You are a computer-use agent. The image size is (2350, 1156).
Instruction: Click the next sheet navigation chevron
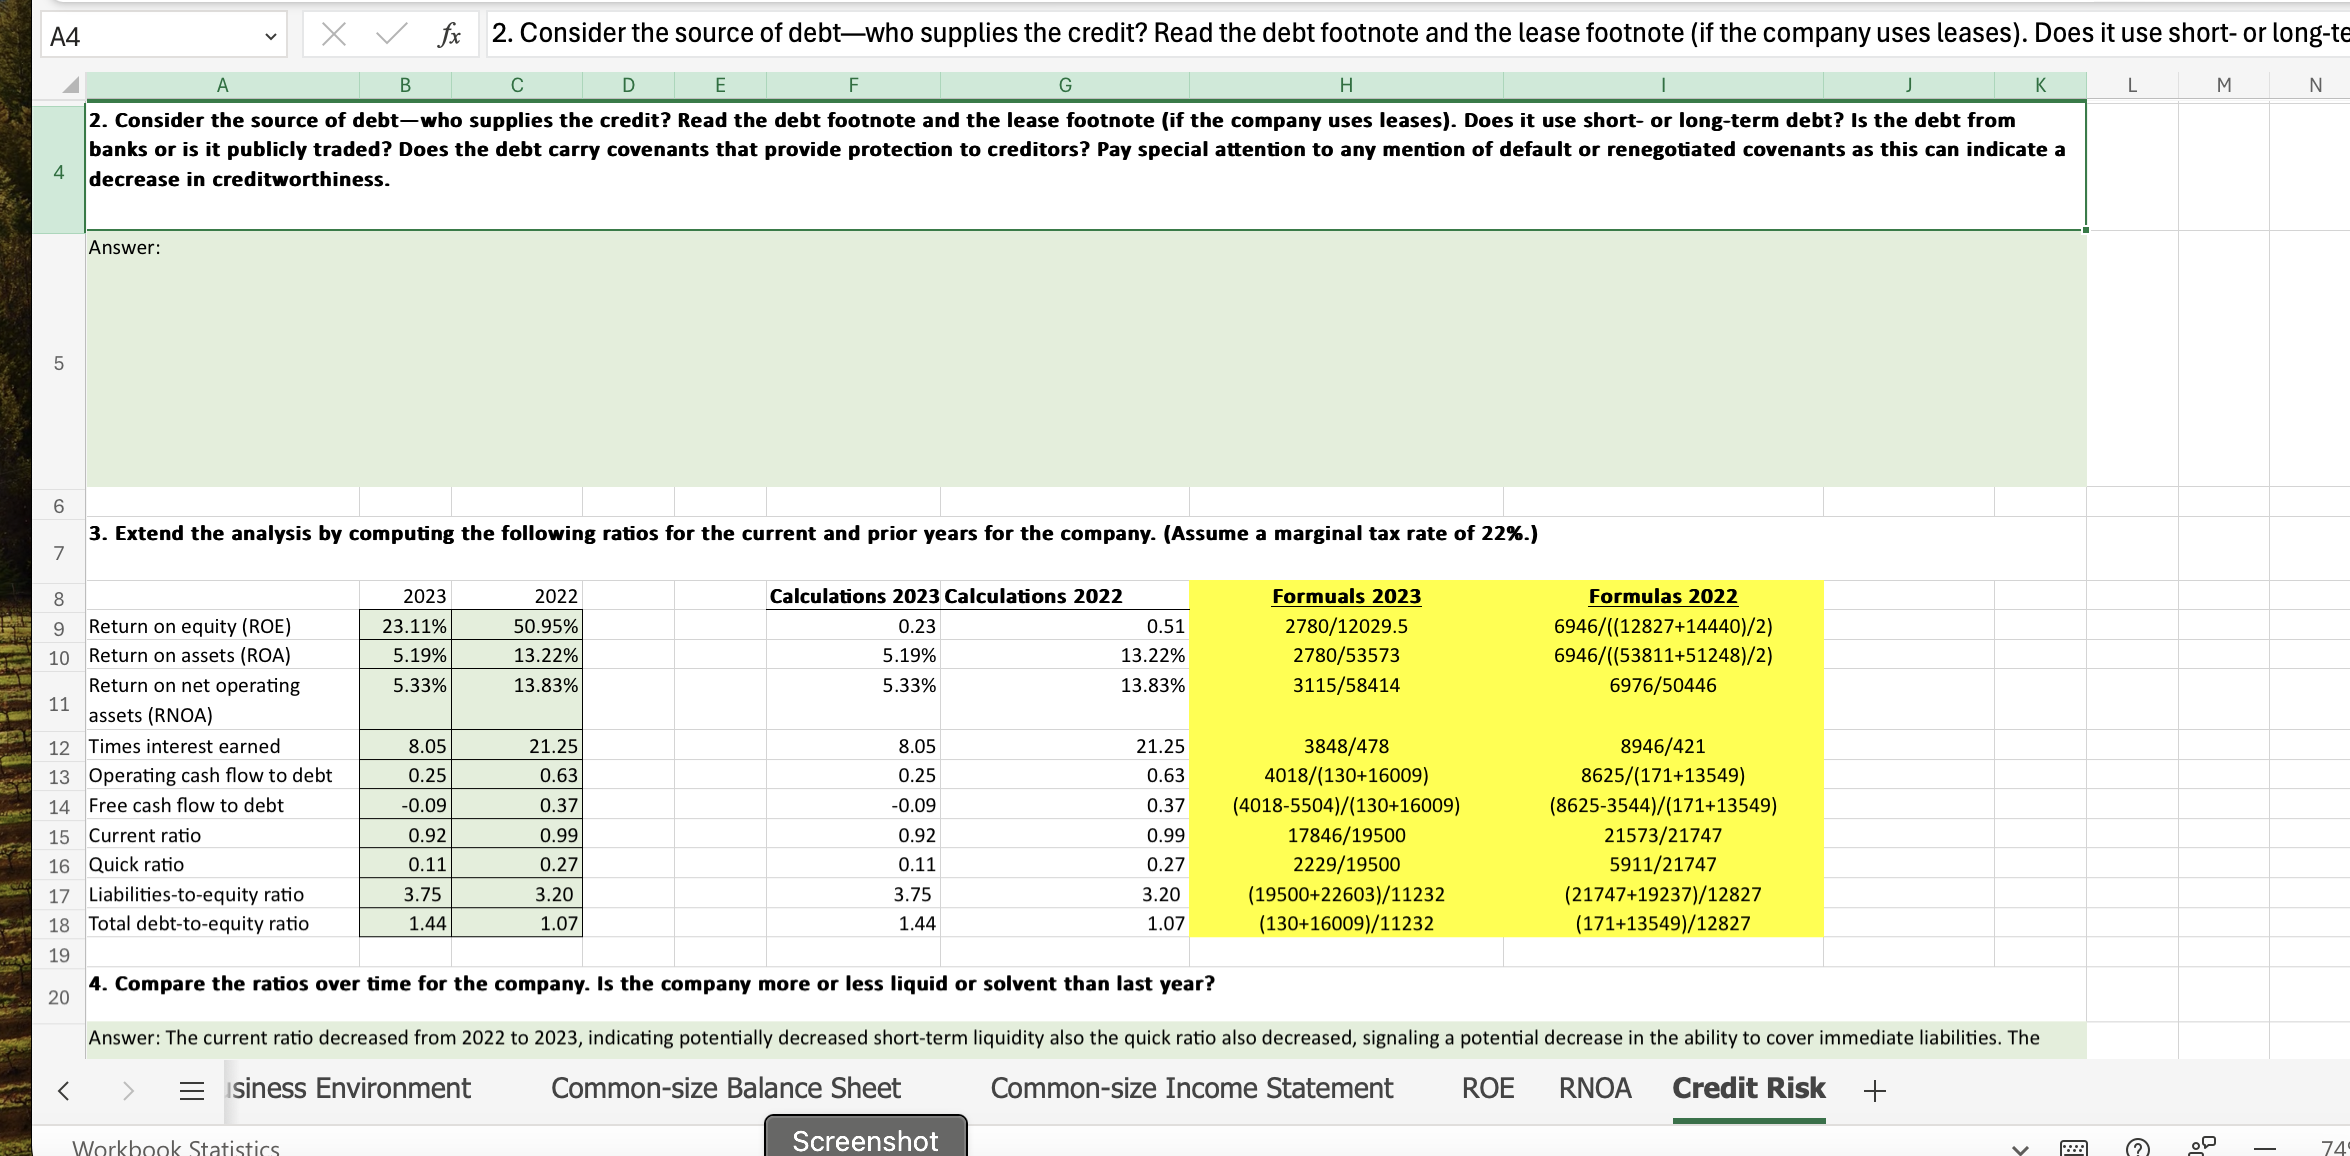pos(126,1090)
